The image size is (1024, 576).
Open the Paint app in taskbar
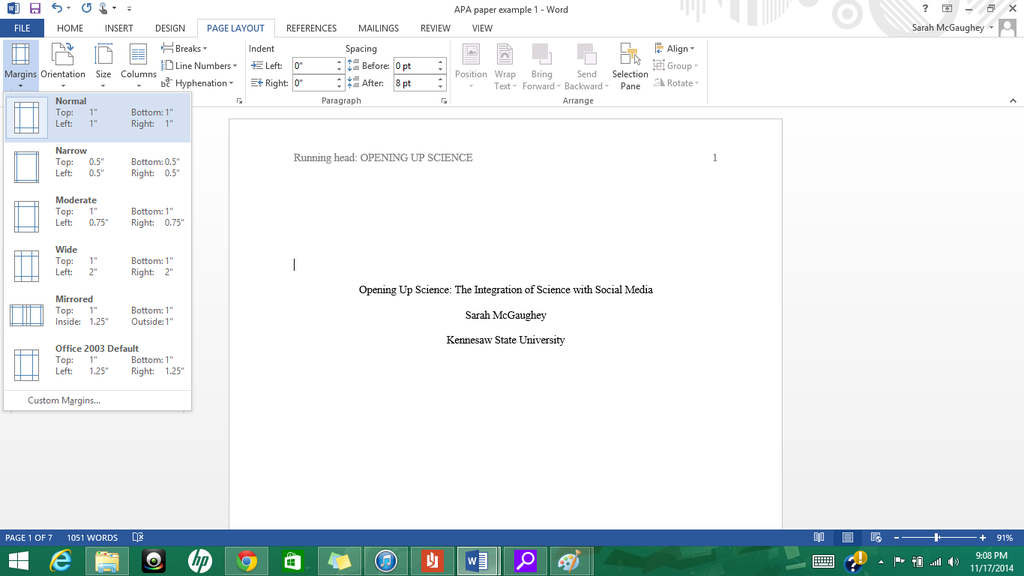[x=569, y=561]
